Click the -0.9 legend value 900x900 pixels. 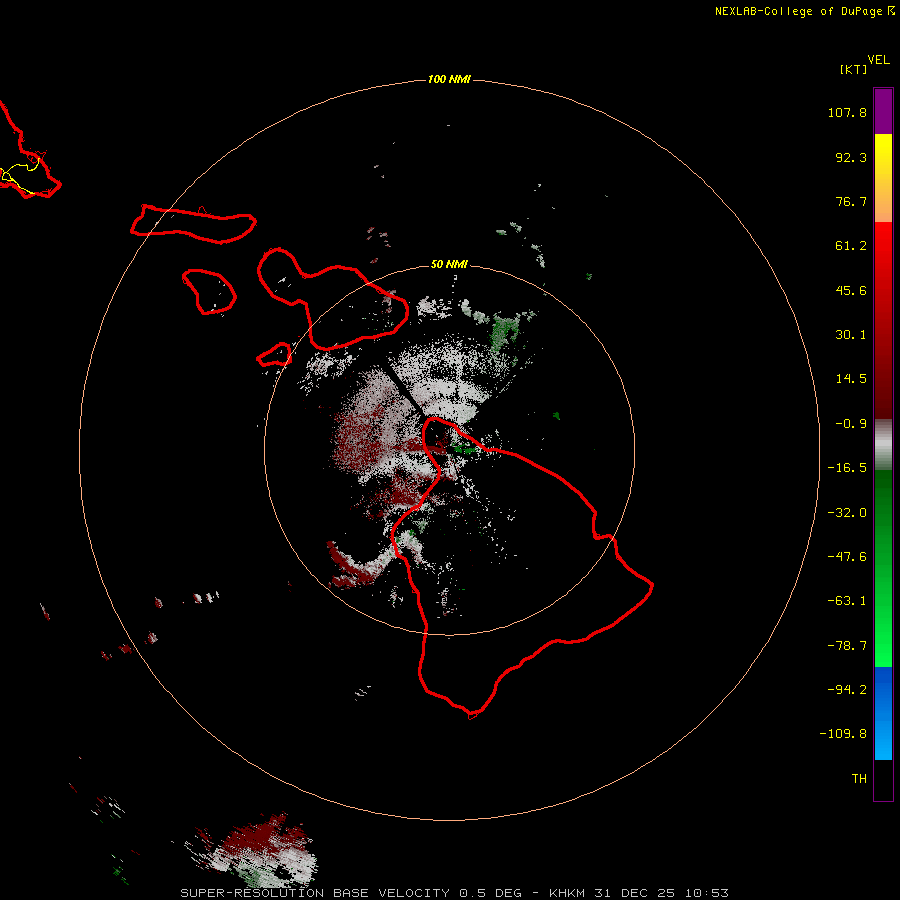pos(851,424)
